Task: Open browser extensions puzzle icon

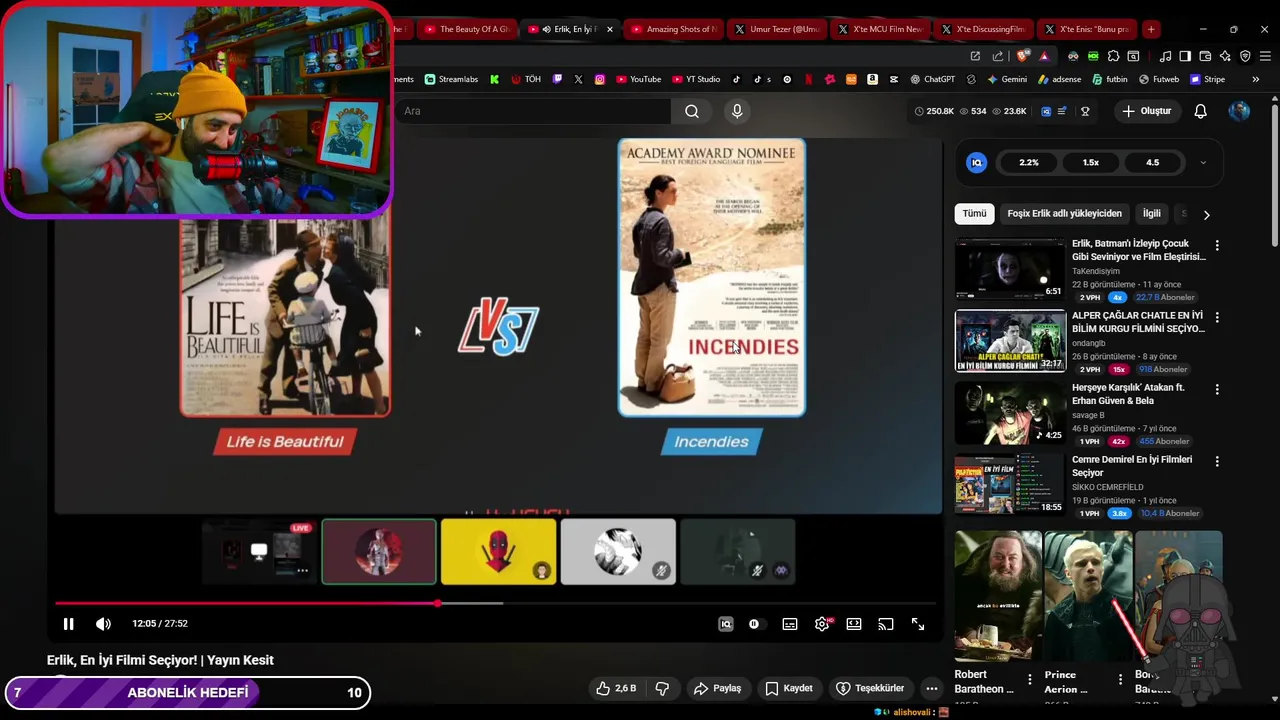Action: point(1113,56)
